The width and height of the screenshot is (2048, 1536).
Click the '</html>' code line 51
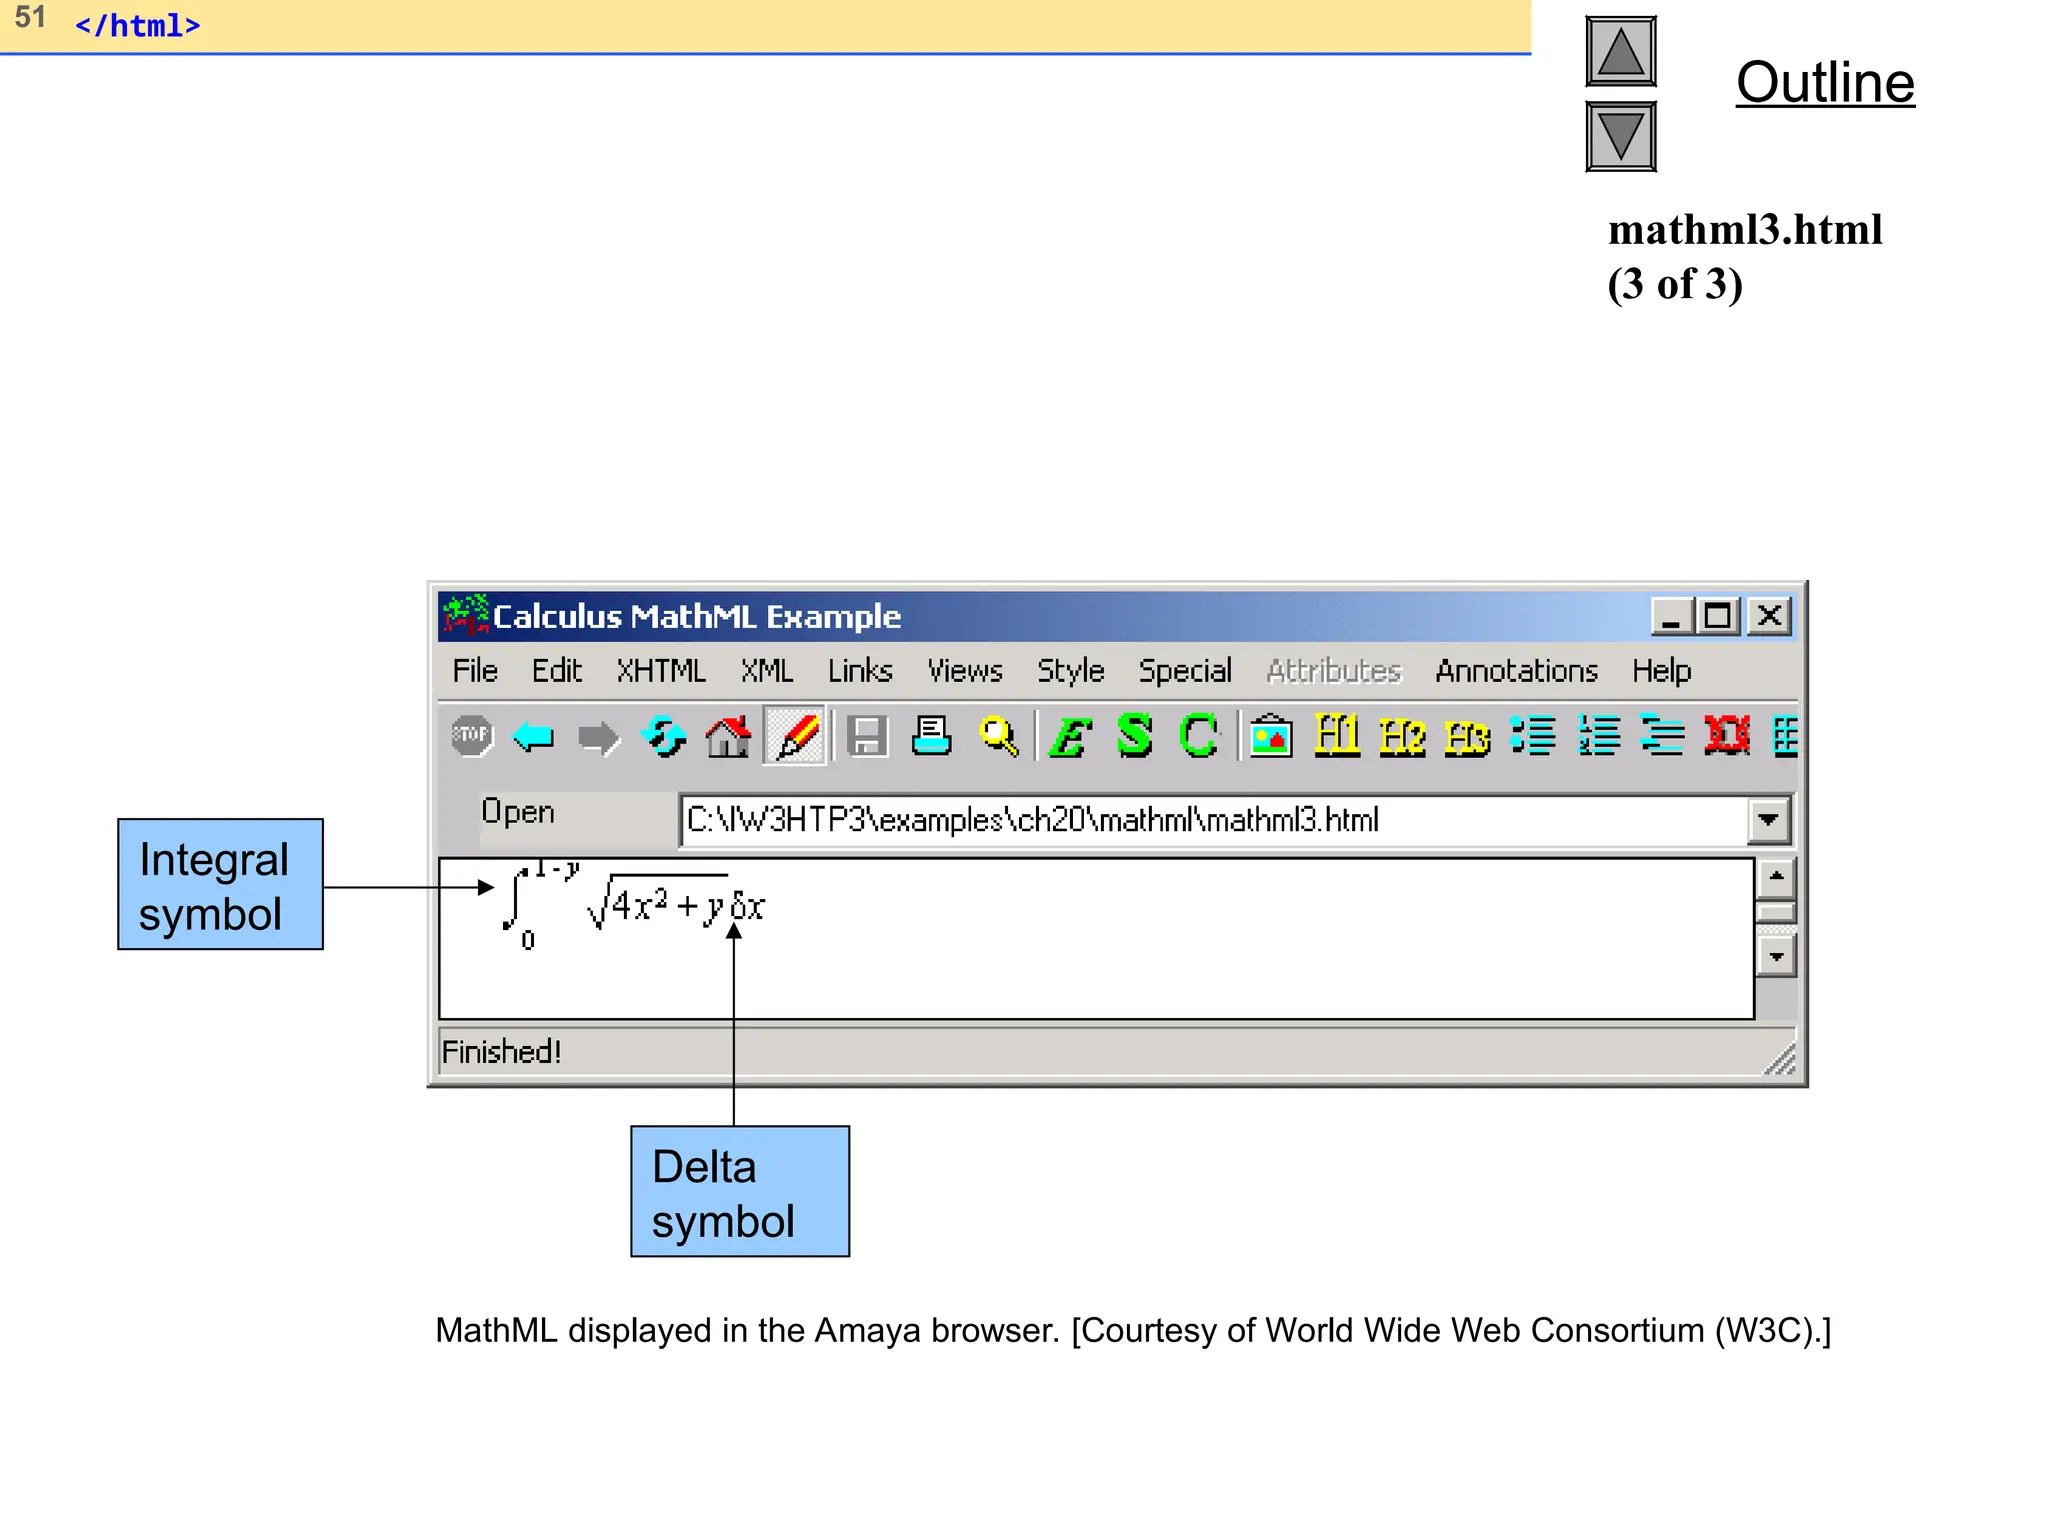137,25
